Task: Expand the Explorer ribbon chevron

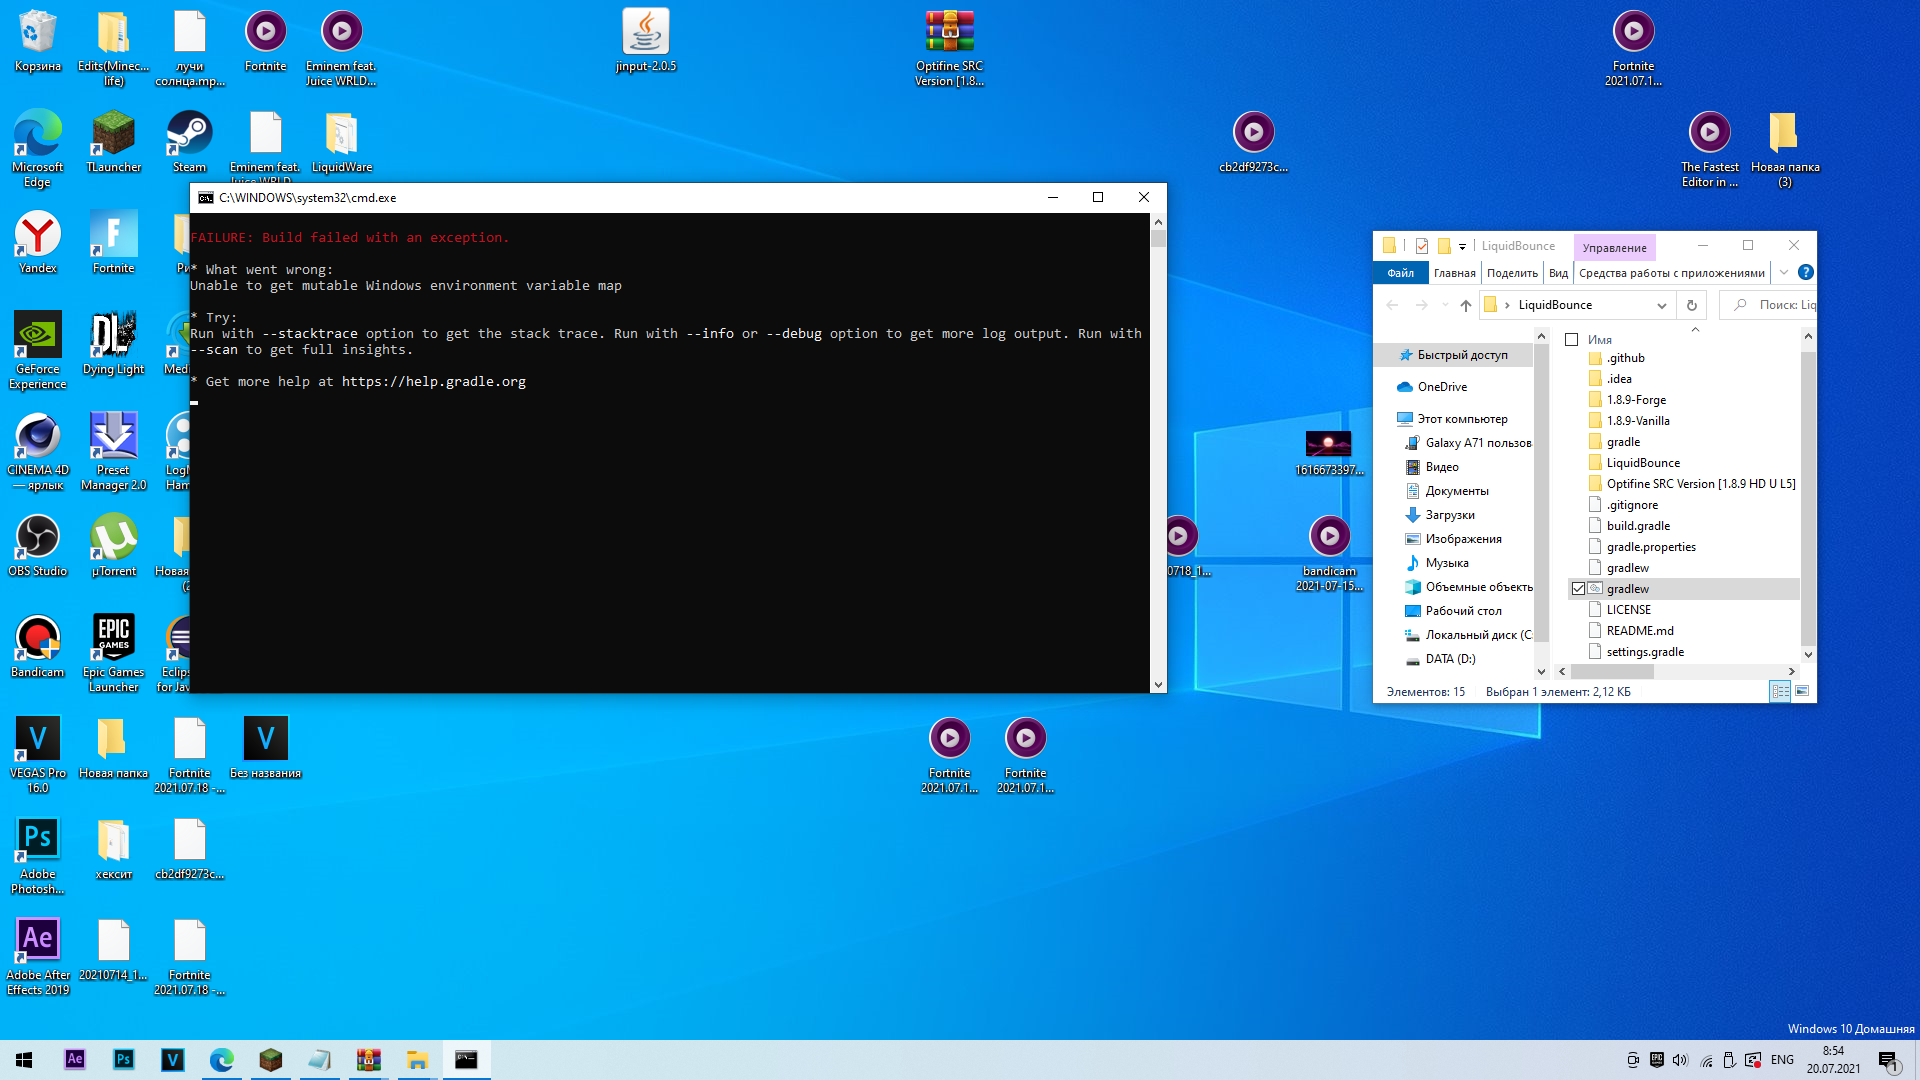Action: point(1783,272)
